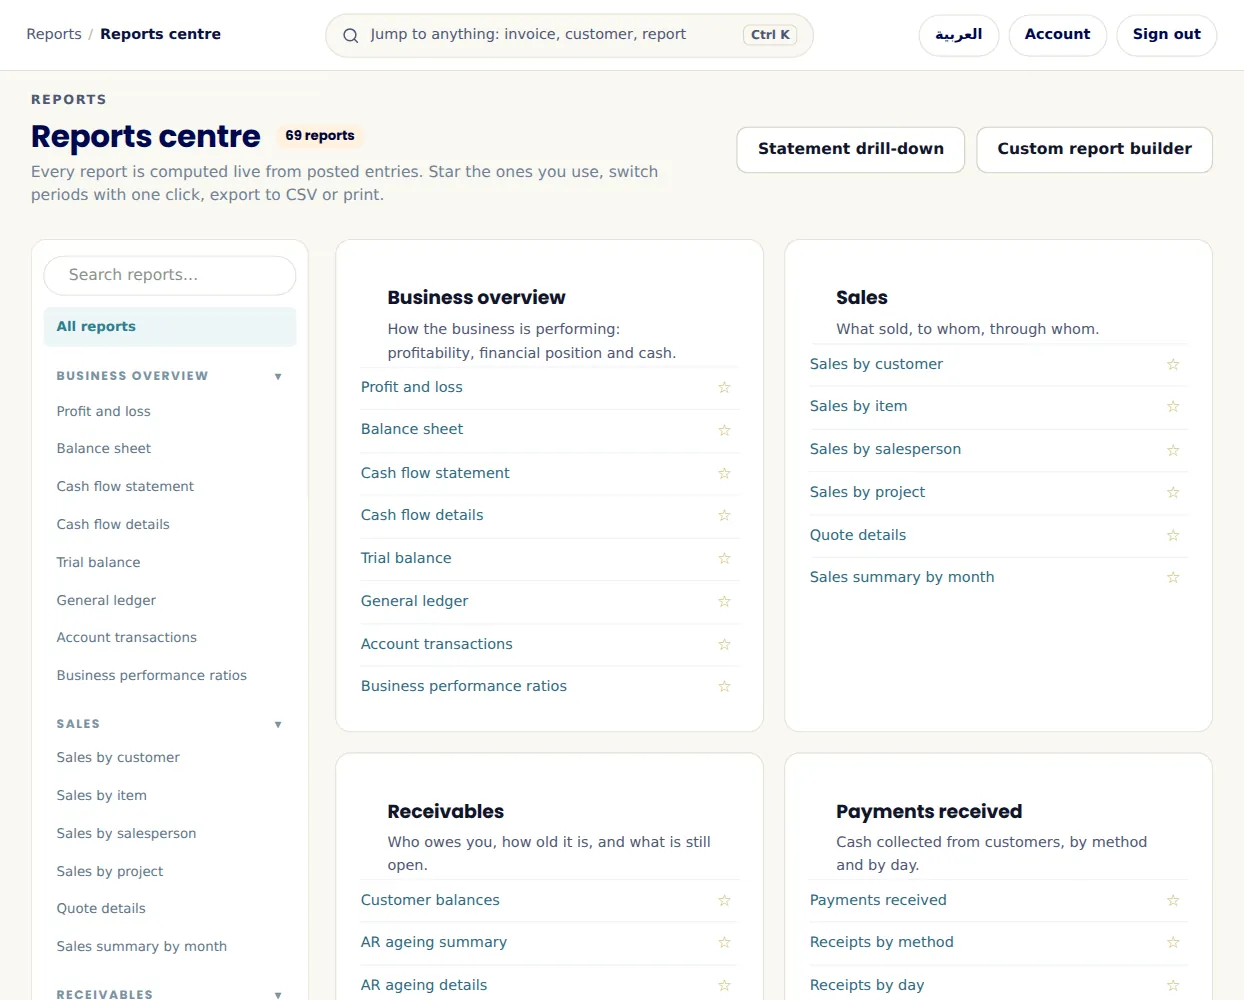Star the Customer balances report
1244x1000 pixels.
(724, 900)
